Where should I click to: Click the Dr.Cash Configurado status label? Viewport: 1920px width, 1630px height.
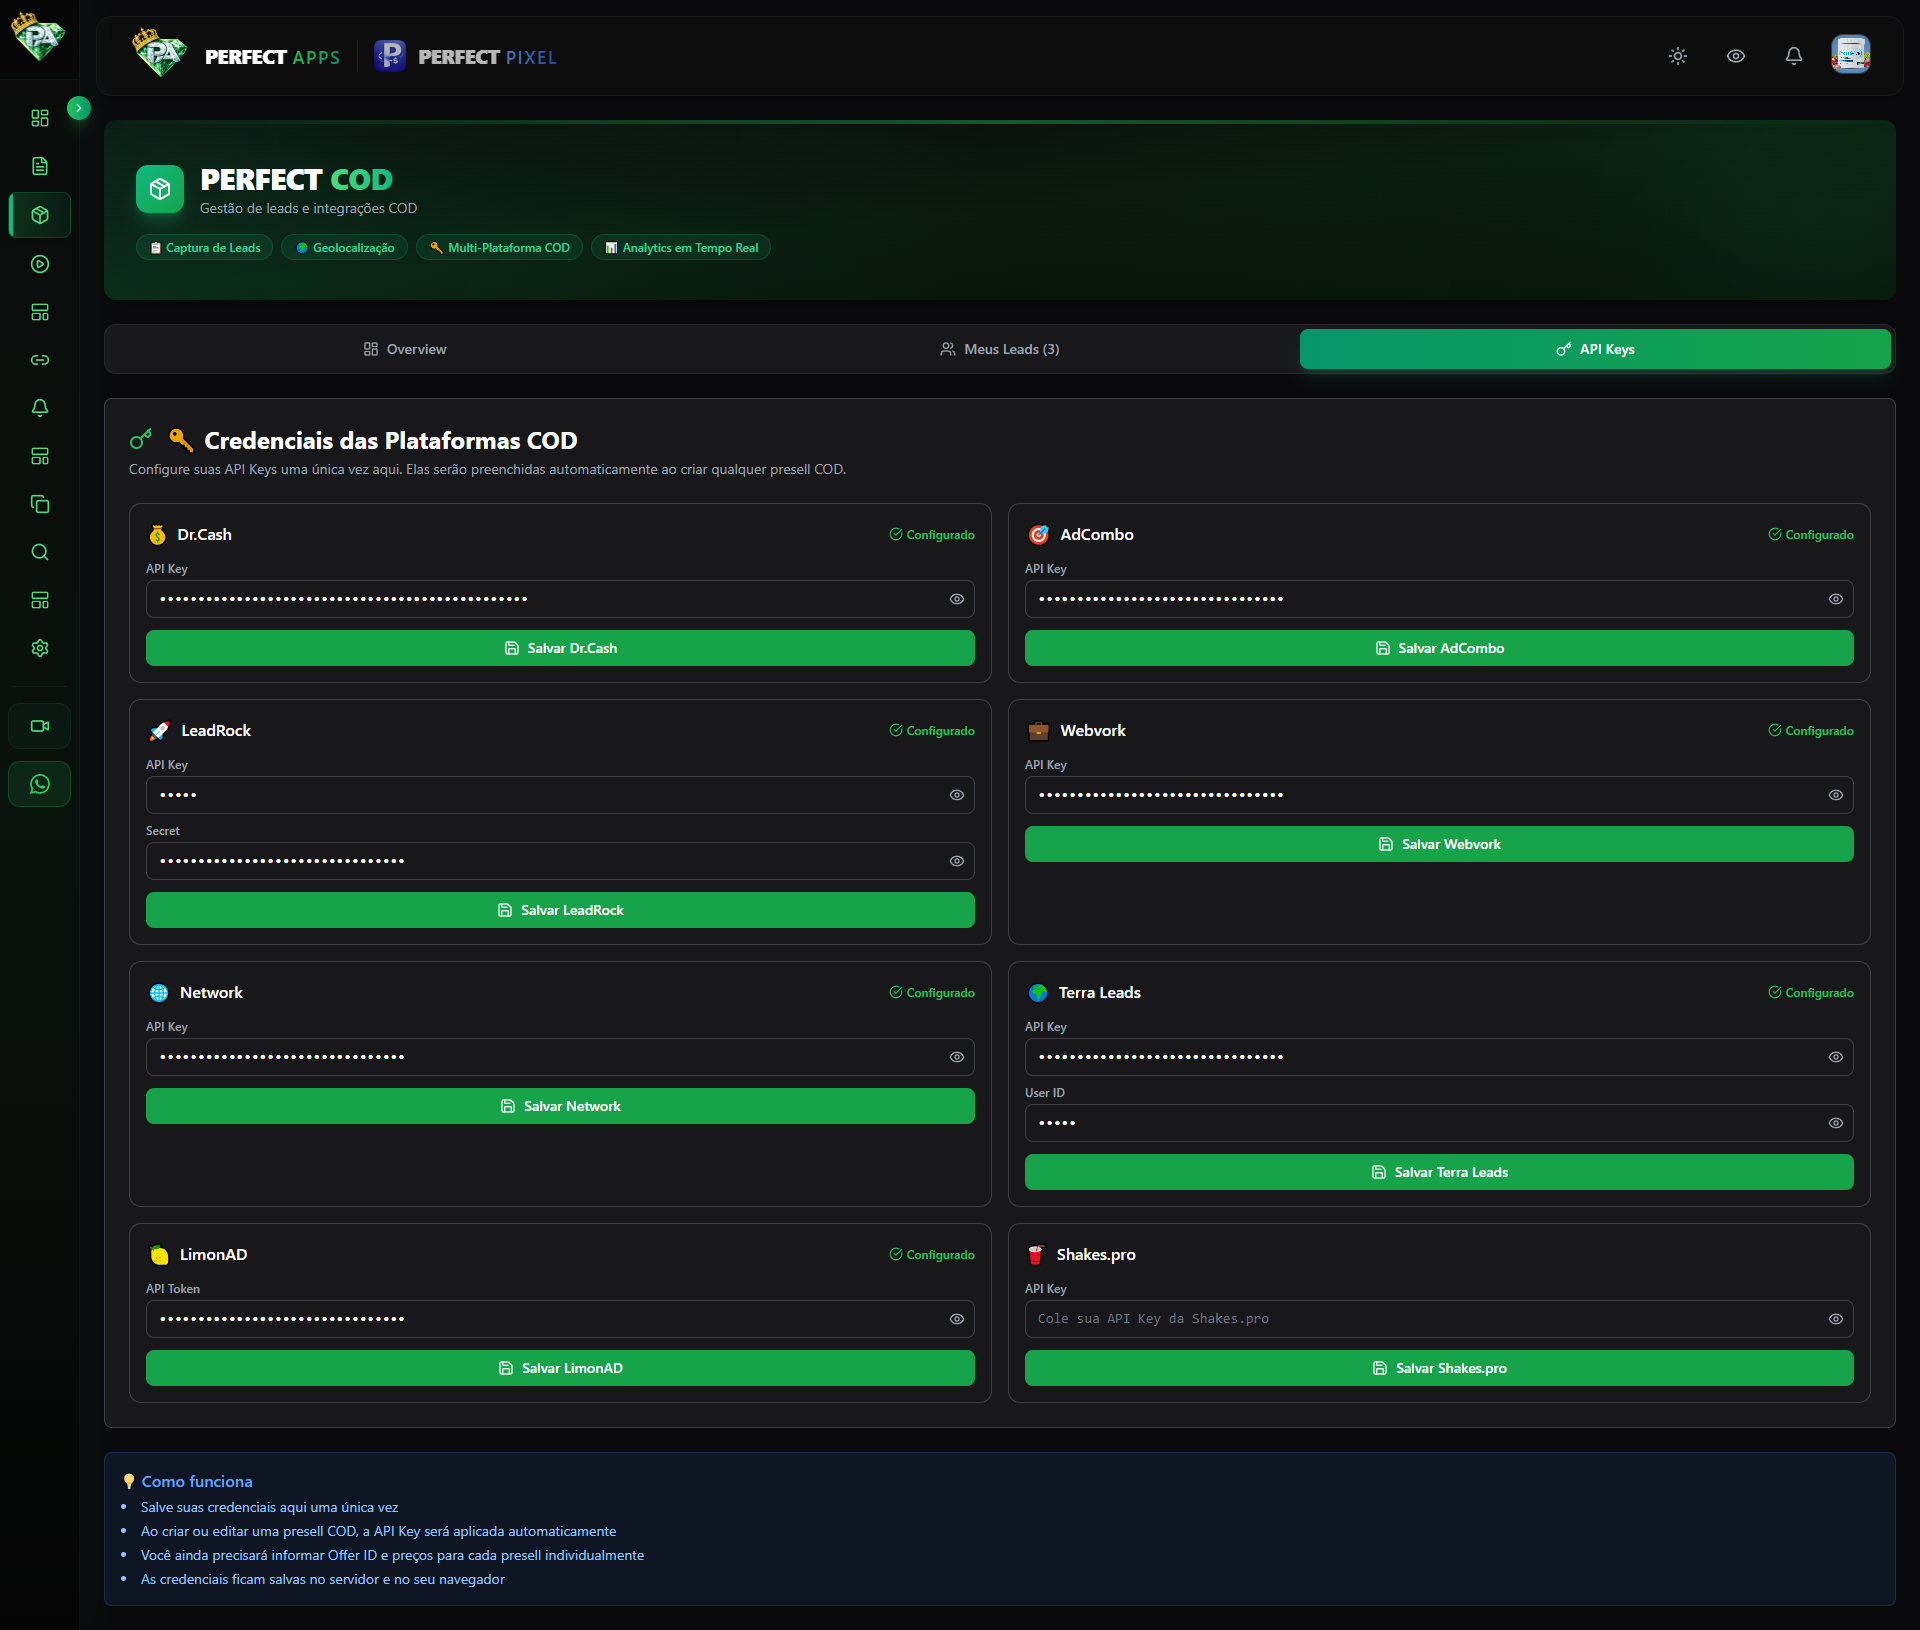click(x=932, y=535)
